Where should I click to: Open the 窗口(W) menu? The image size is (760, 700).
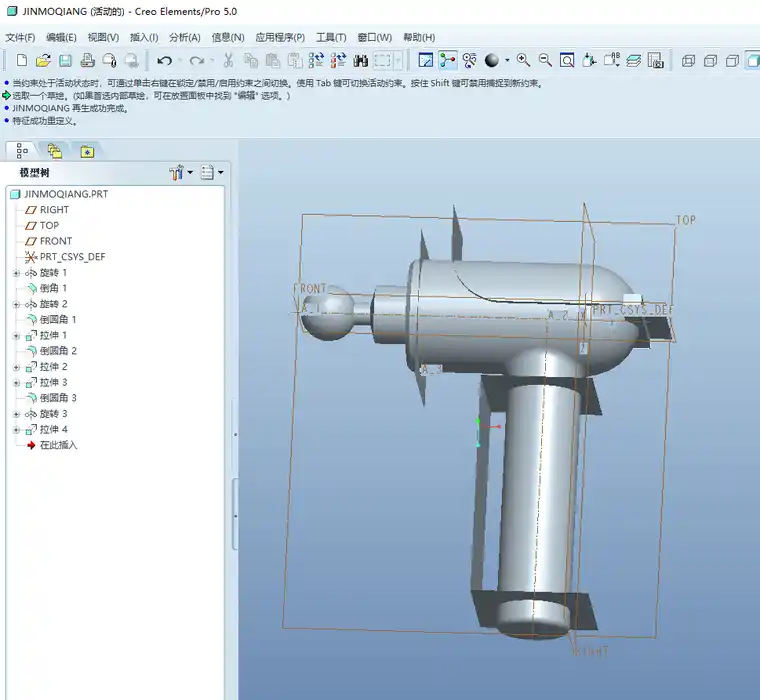coord(375,37)
